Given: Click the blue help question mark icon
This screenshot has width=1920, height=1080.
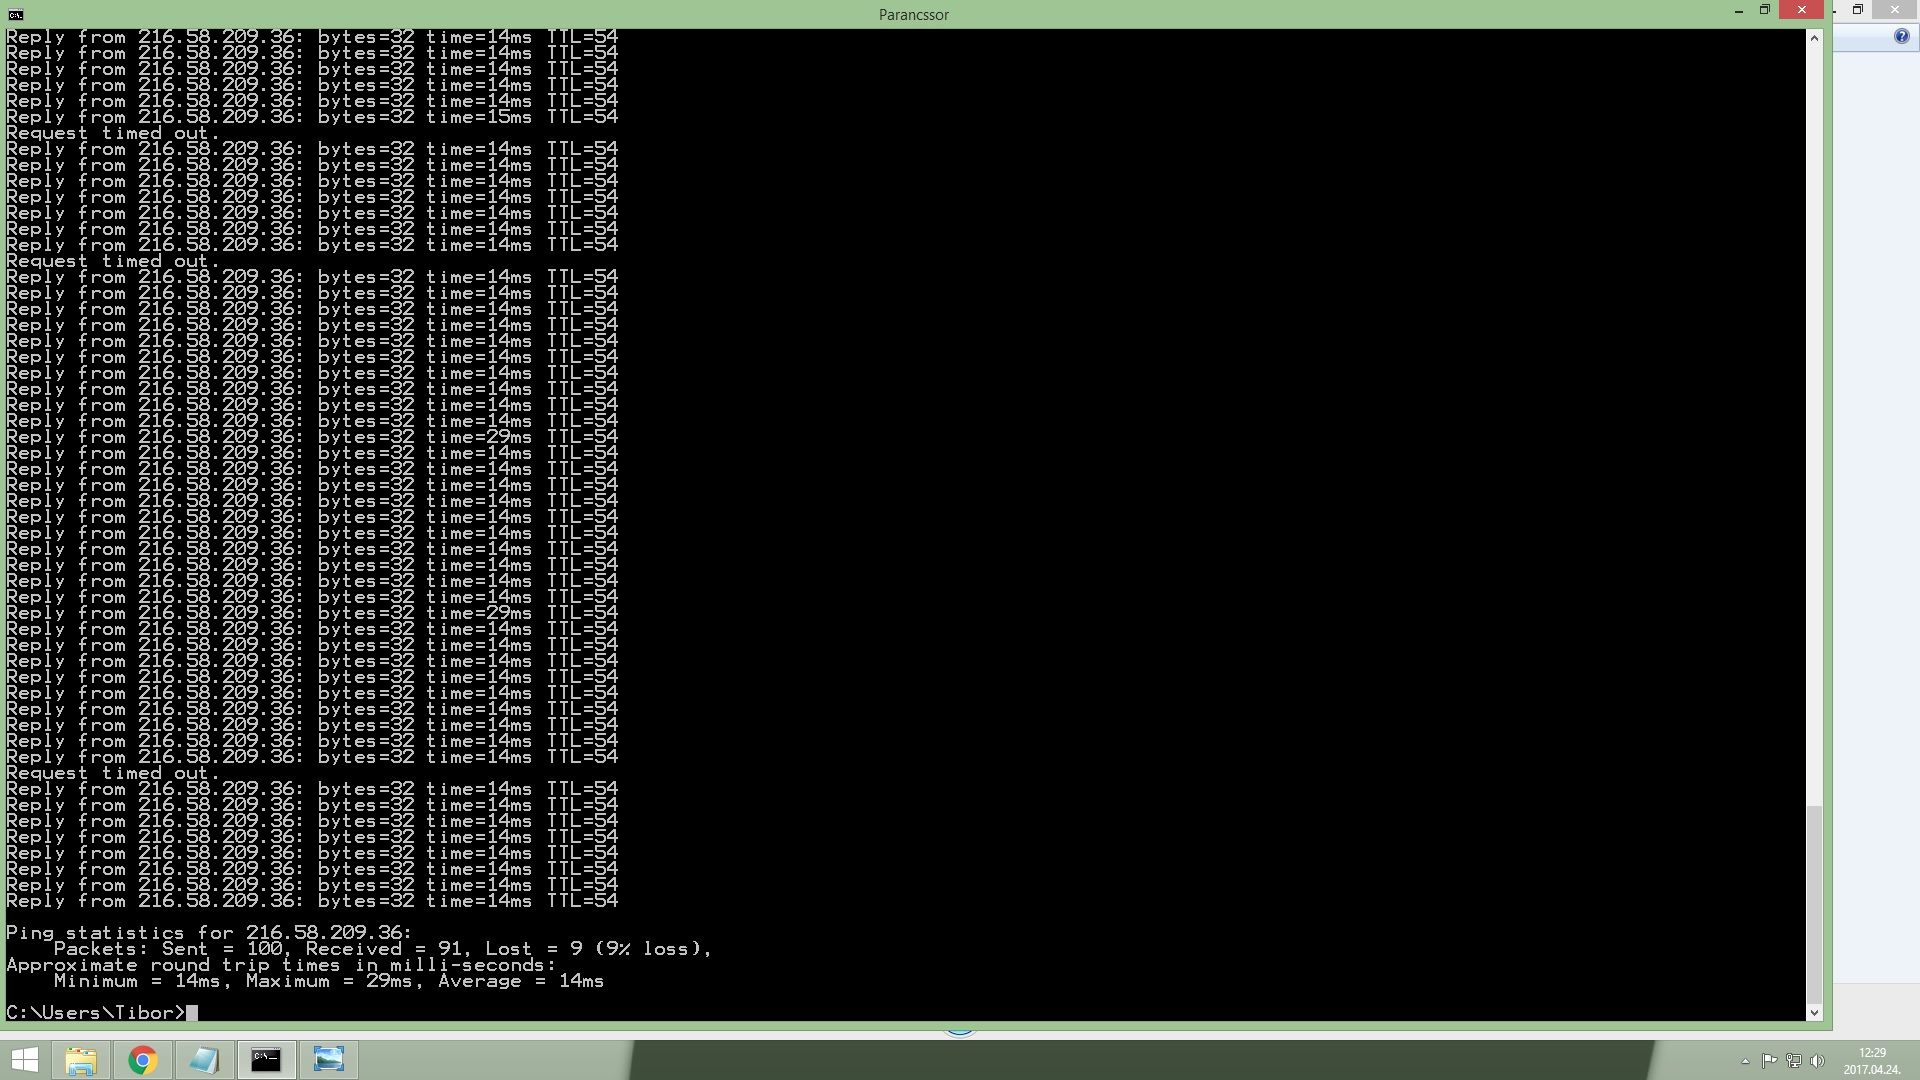Looking at the screenshot, I should coord(1901,37).
